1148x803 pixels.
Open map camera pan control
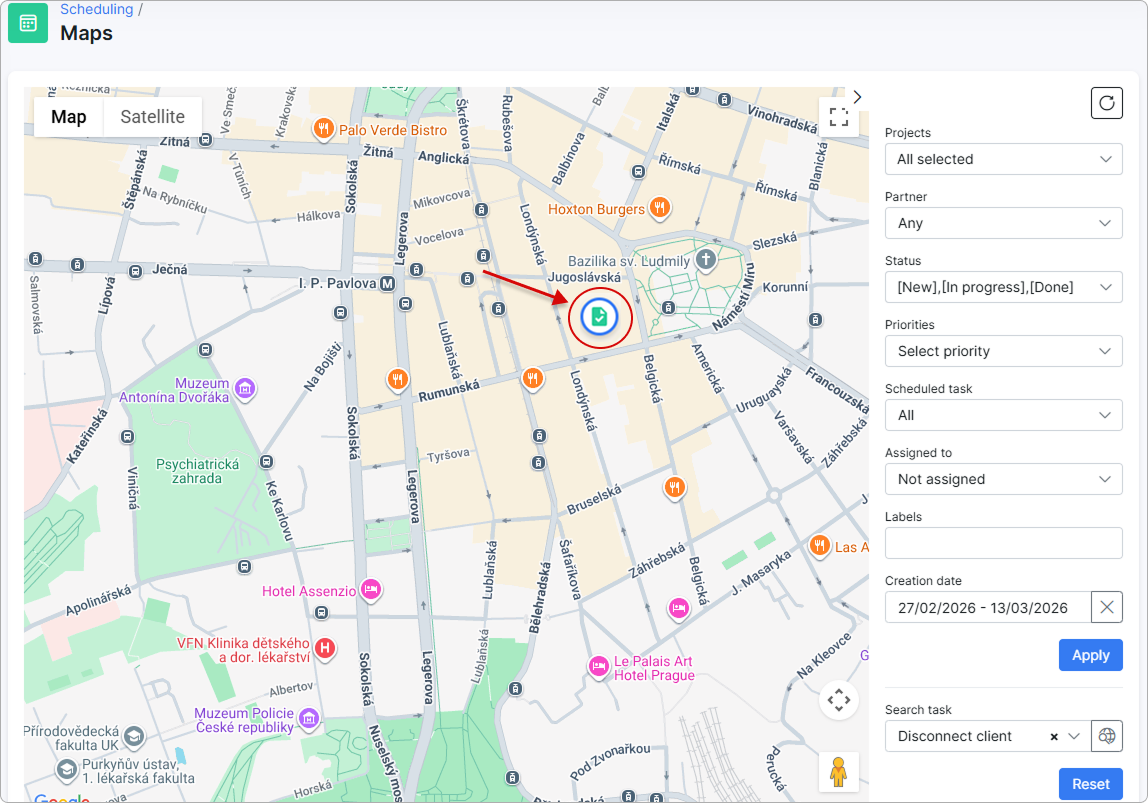tap(838, 700)
